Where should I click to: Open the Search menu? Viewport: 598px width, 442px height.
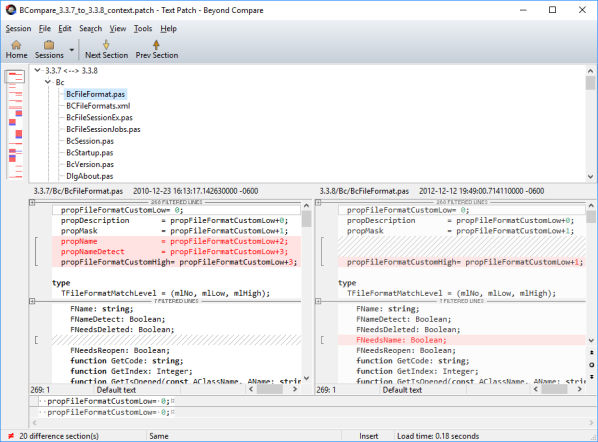point(90,29)
